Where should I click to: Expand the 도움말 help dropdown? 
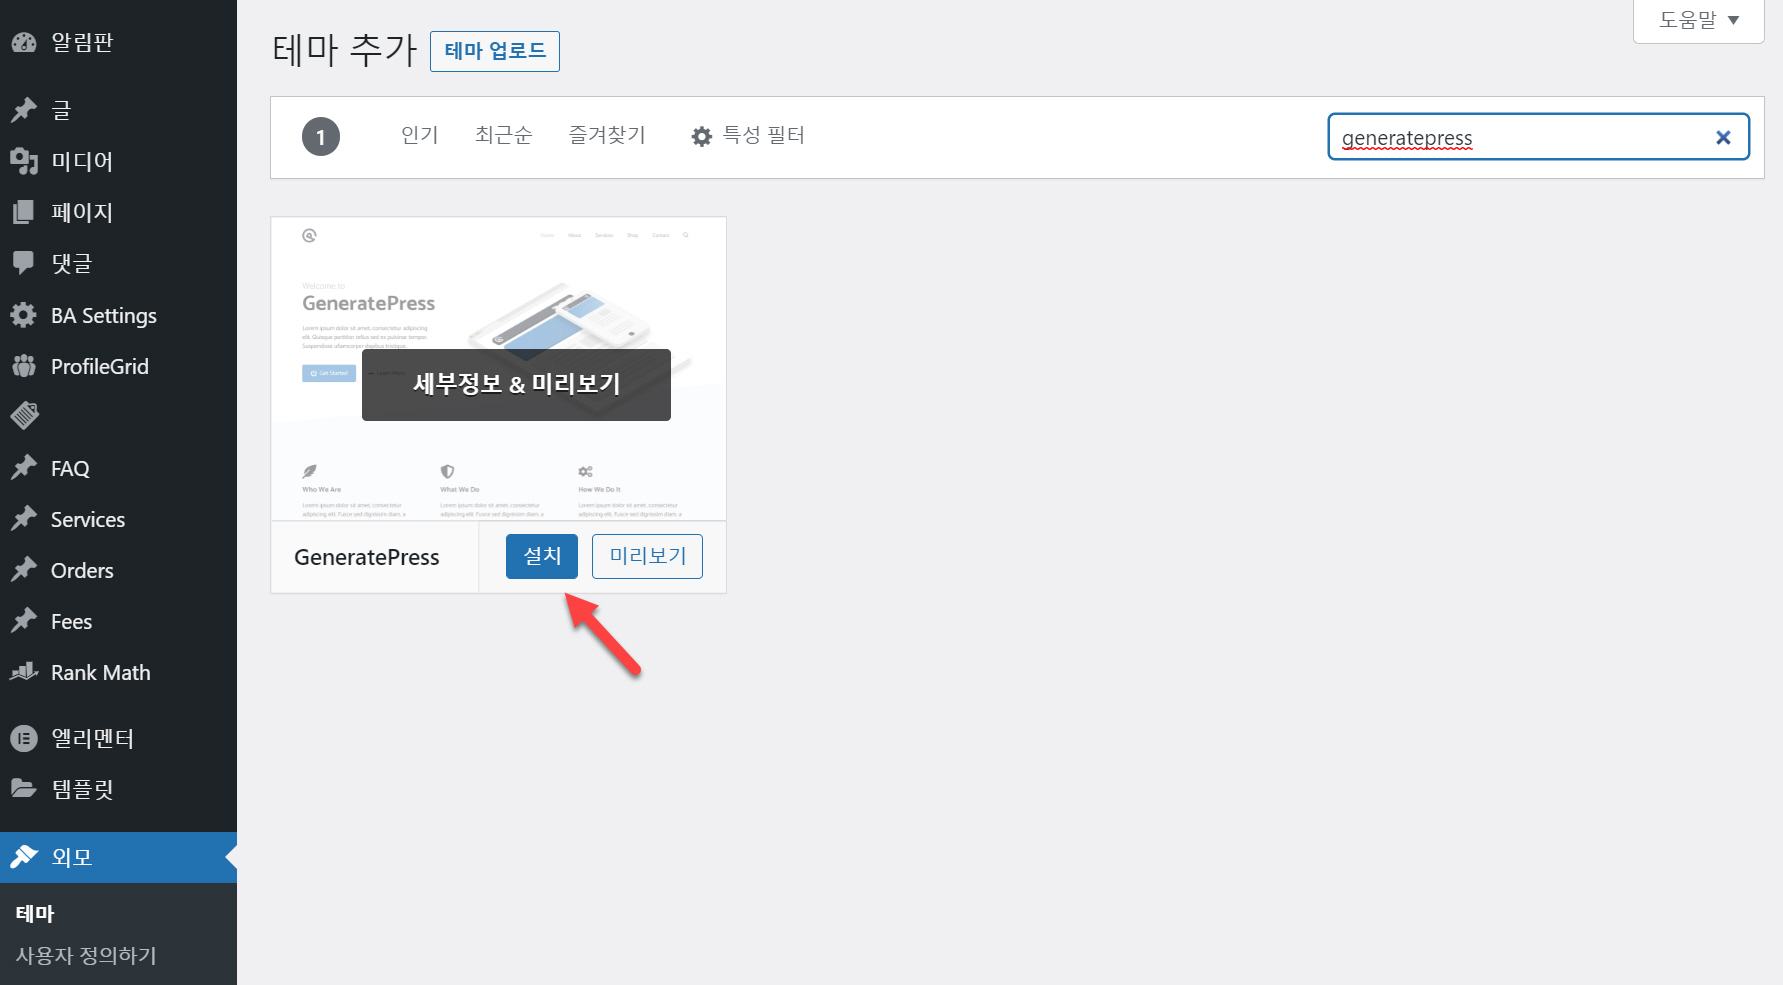pyautogui.click(x=1699, y=19)
